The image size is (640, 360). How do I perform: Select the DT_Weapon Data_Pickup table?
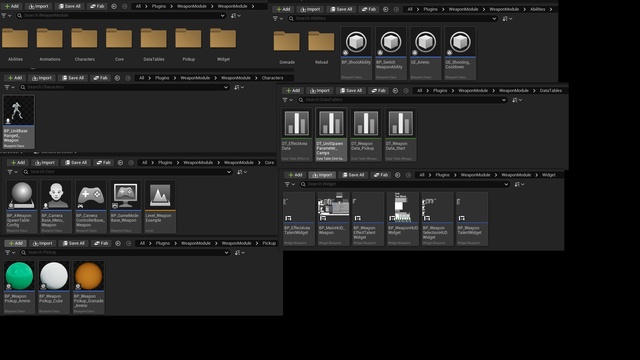366,134
